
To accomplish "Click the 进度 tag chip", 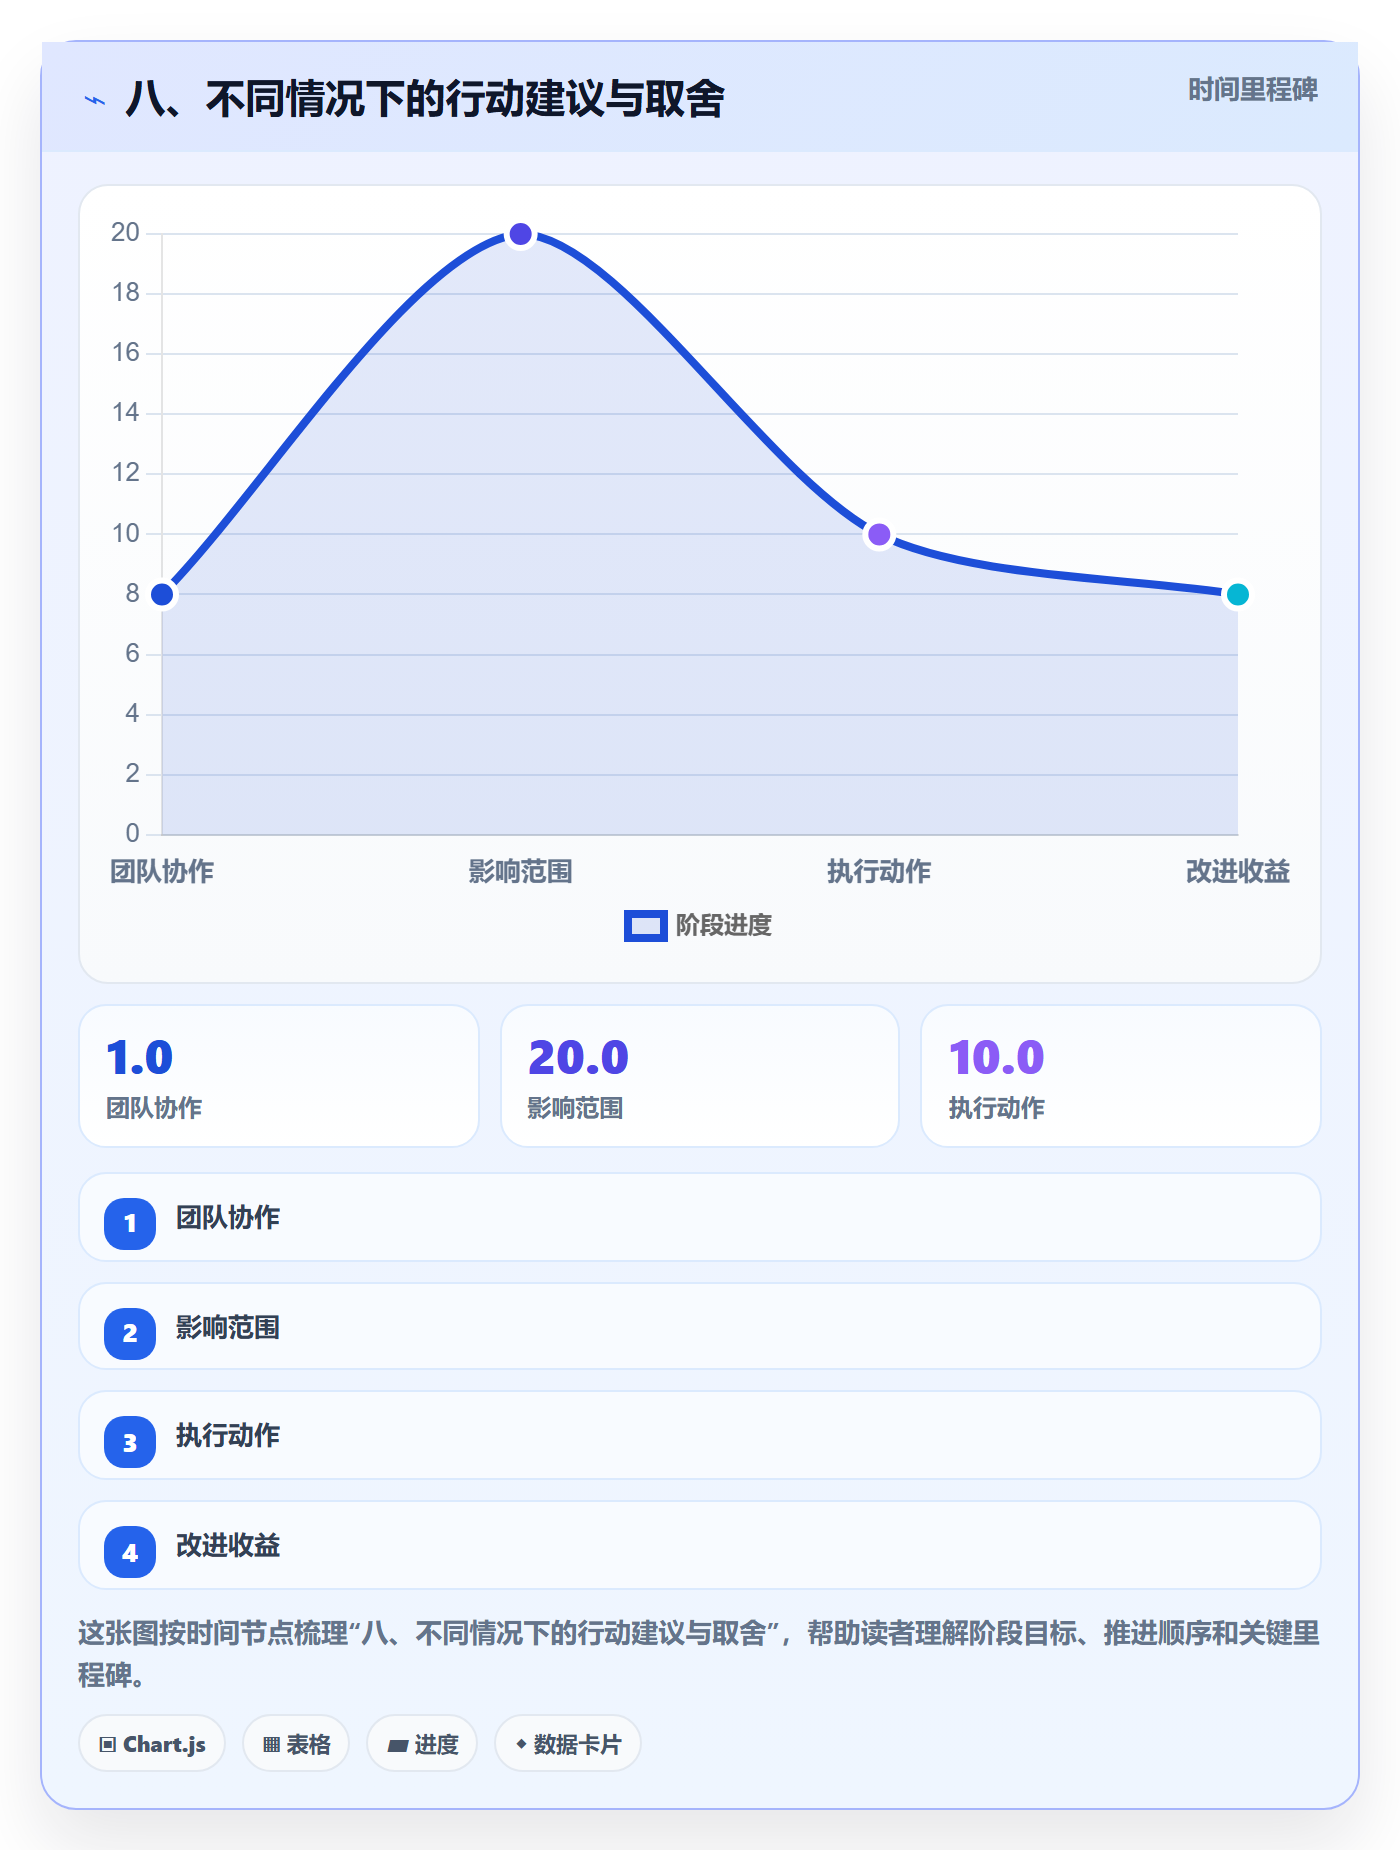I will [422, 1744].
